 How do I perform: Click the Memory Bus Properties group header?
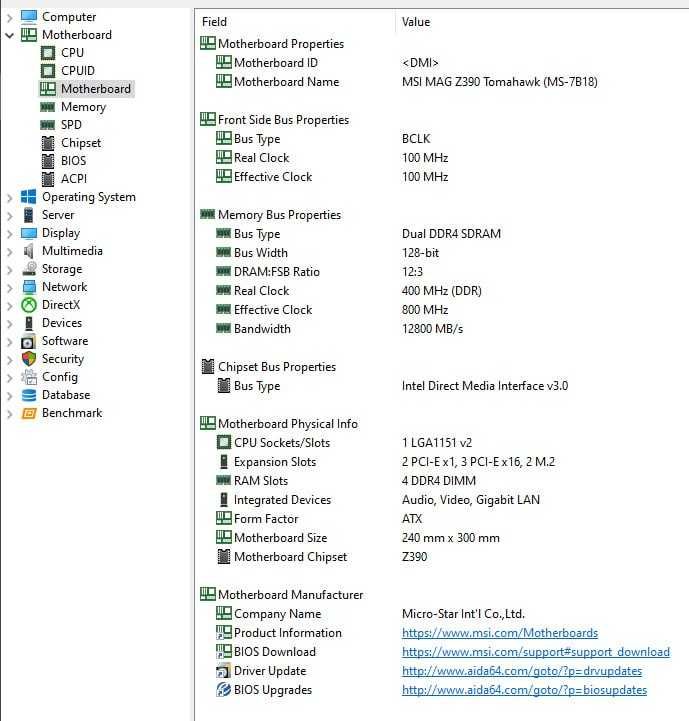click(x=280, y=215)
